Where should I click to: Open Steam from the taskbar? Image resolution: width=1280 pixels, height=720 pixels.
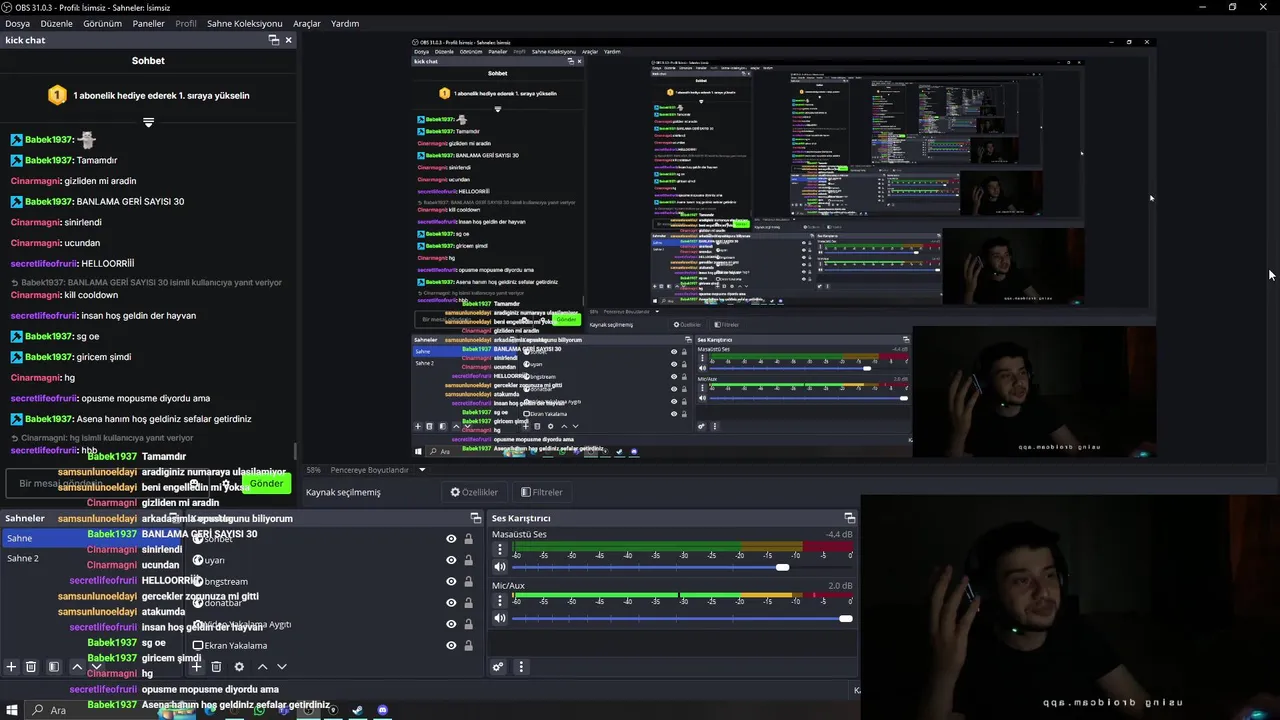point(357,710)
